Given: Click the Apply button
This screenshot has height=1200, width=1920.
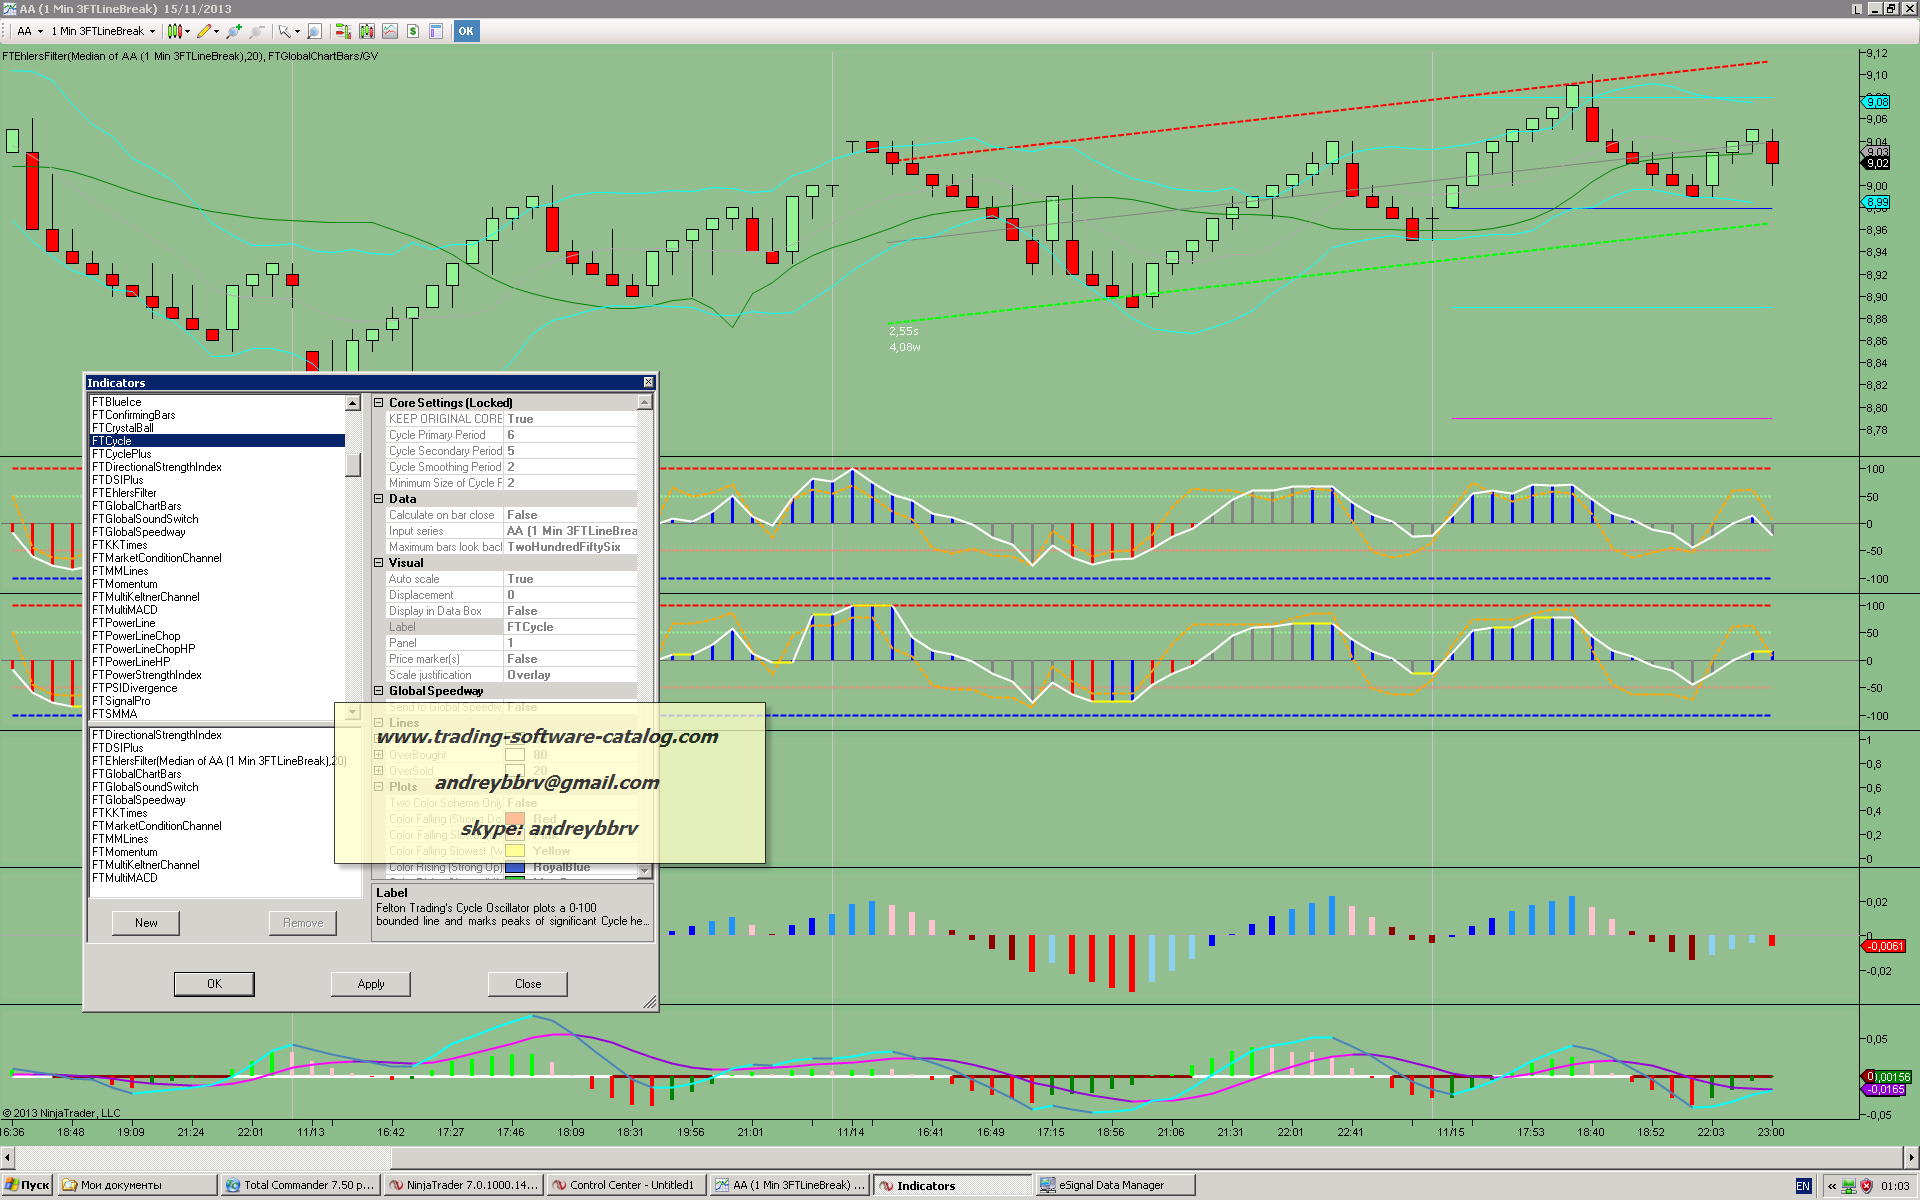Looking at the screenshot, I should [371, 984].
